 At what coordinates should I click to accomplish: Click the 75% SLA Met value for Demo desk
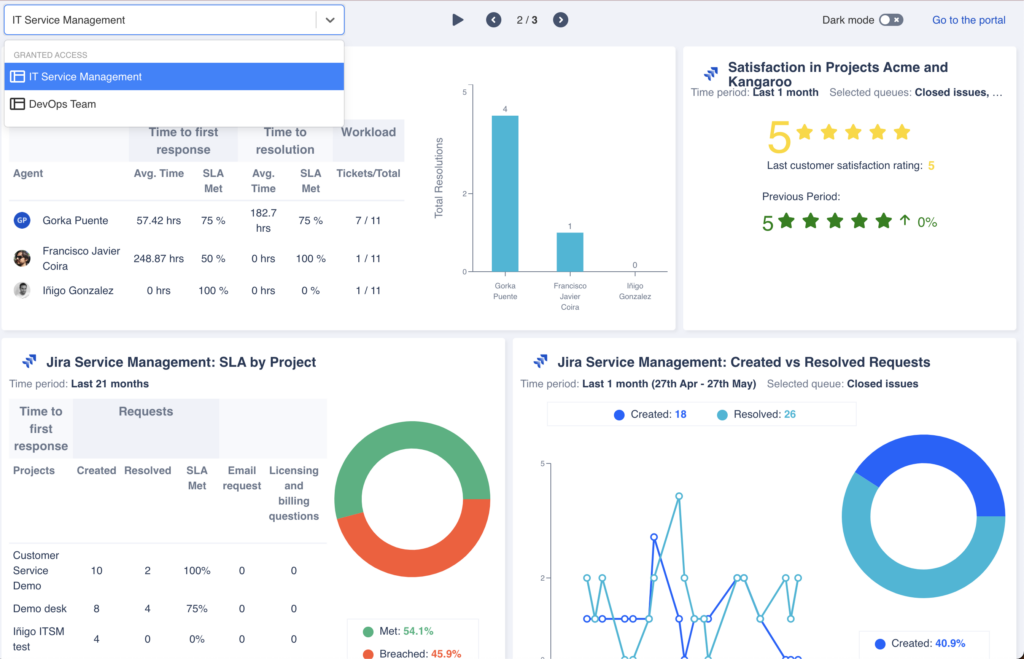[x=197, y=608]
